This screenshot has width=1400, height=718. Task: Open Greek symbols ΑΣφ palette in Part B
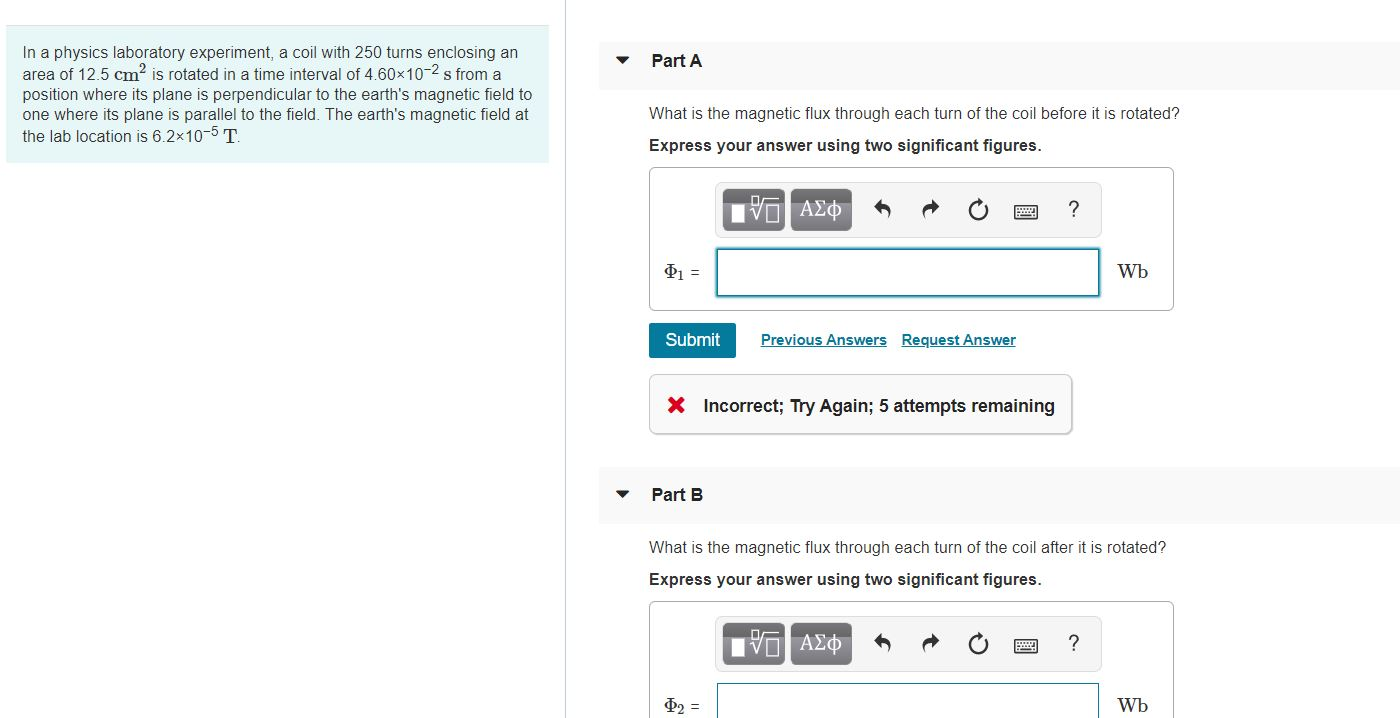pyautogui.click(x=821, y=644)
